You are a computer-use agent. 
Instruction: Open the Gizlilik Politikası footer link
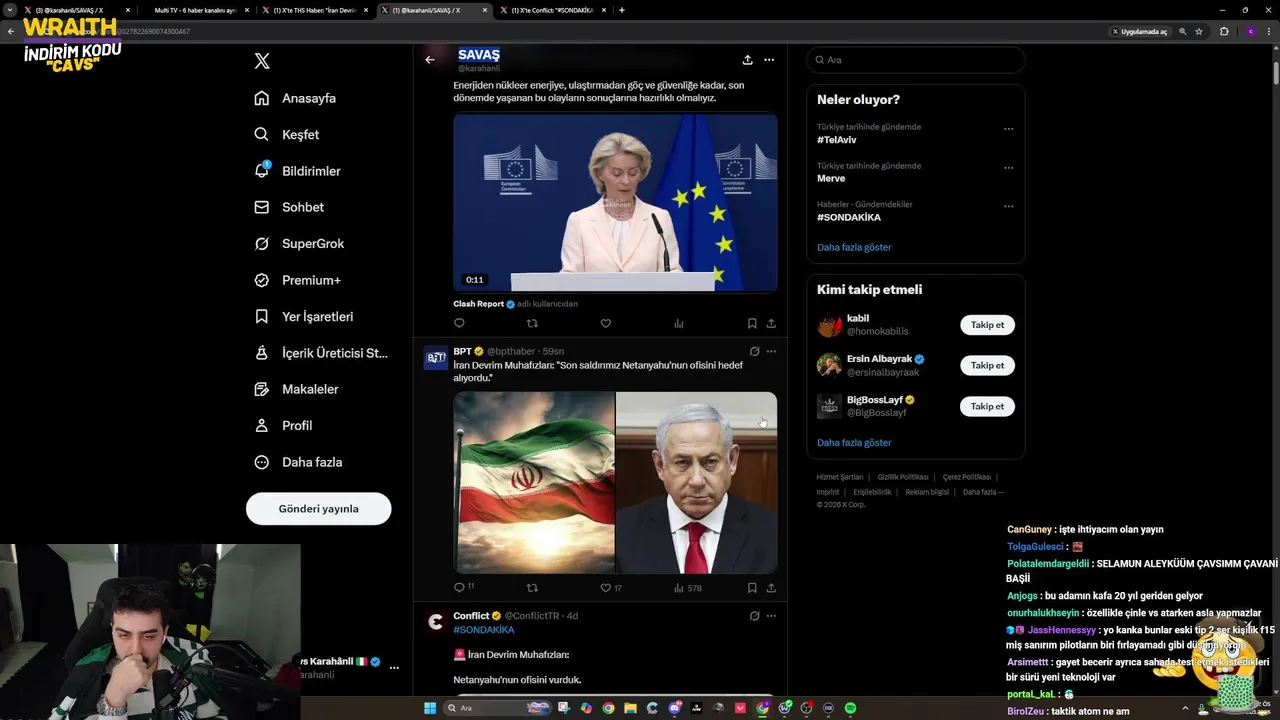pos(903,477)
